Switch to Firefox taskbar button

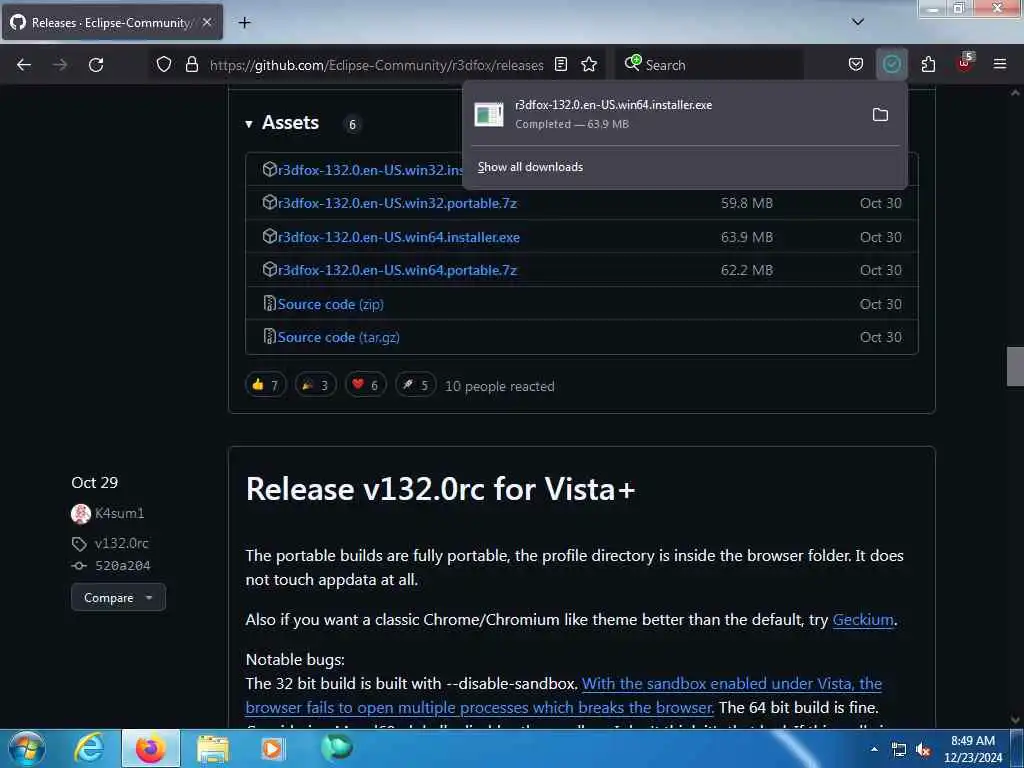(151, 748)
